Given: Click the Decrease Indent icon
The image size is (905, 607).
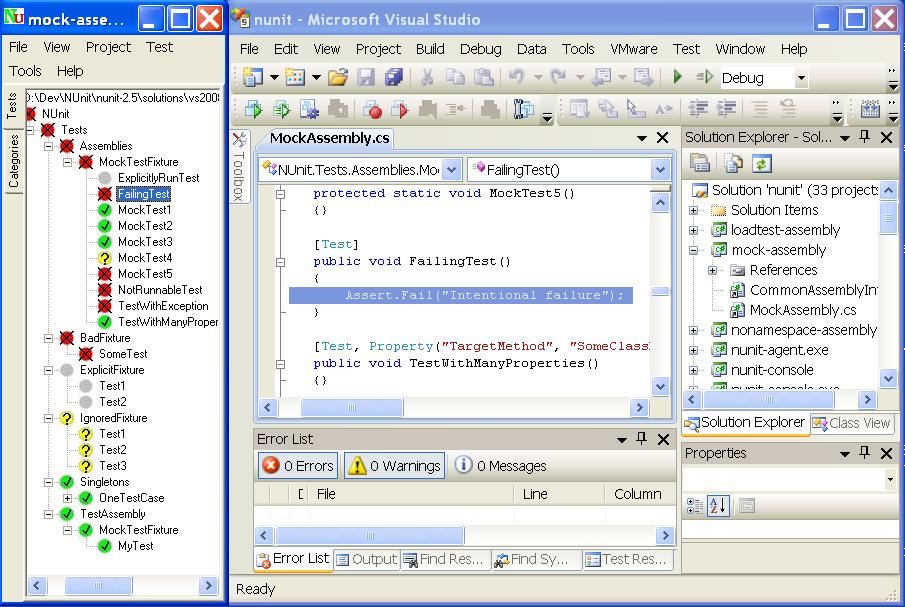Looking at the screenshot, I should pos(698,108).
